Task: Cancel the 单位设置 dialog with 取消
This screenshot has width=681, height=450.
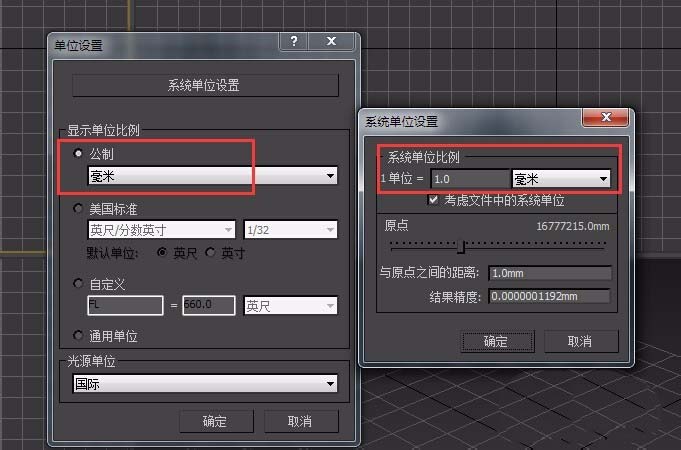Action: click(301, 421)
